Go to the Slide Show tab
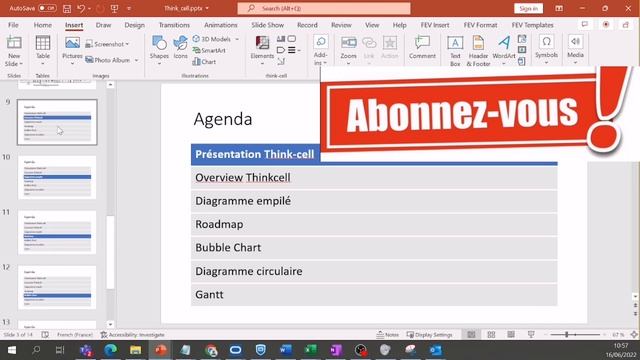The image size is (640, 360). [267, 25]
